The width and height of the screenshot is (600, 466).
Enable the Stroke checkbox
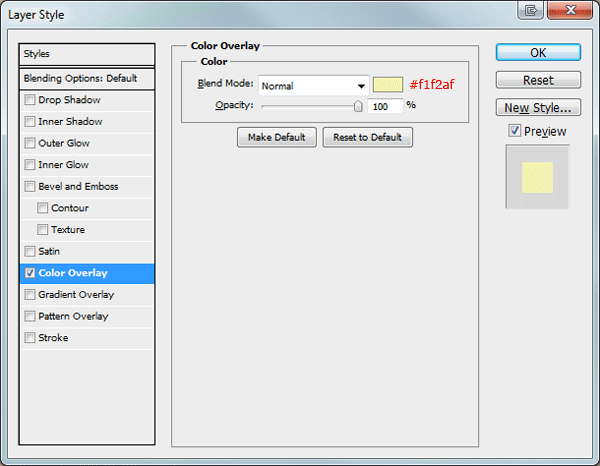coord(29,338)
